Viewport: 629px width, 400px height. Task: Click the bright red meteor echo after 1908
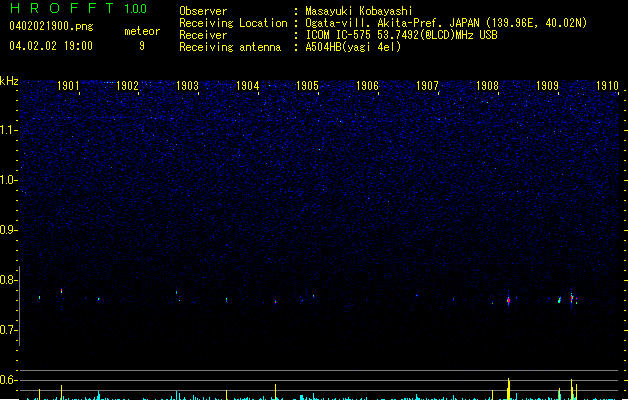(508, 300)
